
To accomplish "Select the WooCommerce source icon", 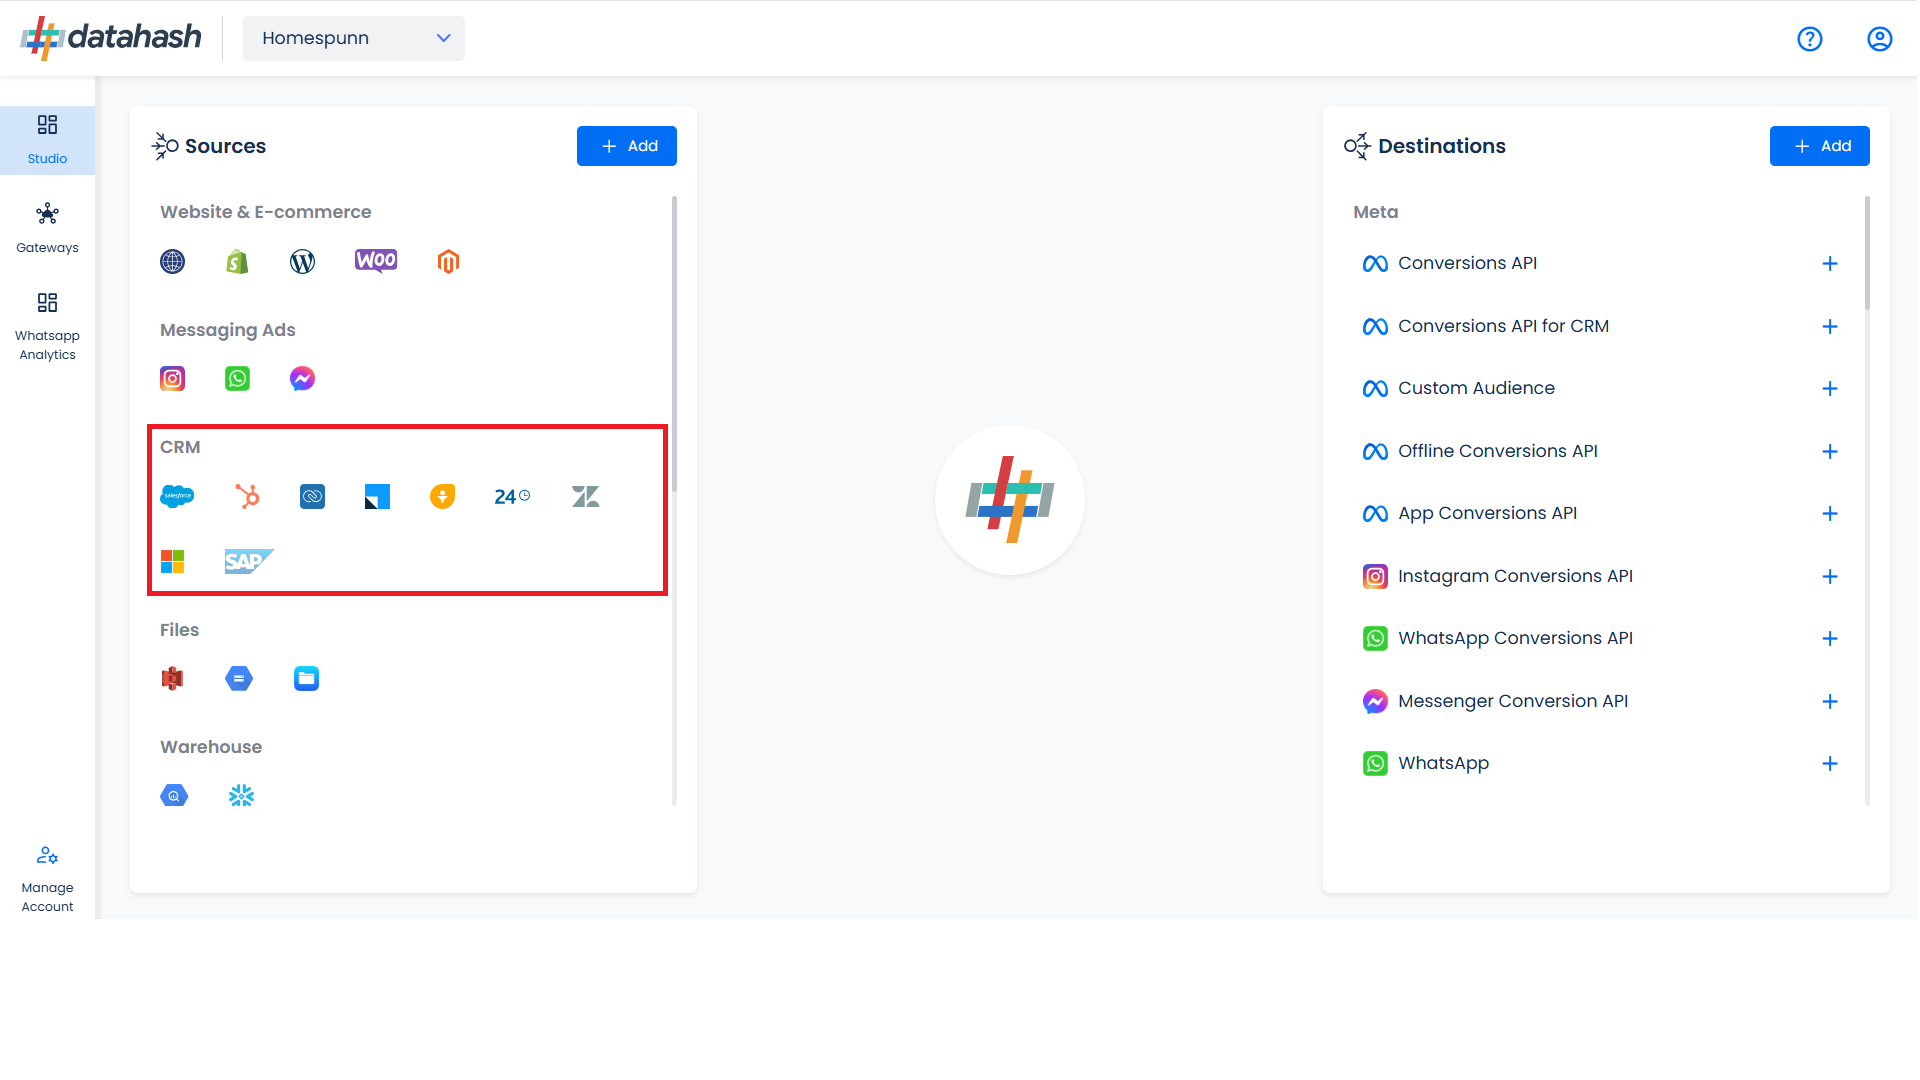I will (376, 261).
